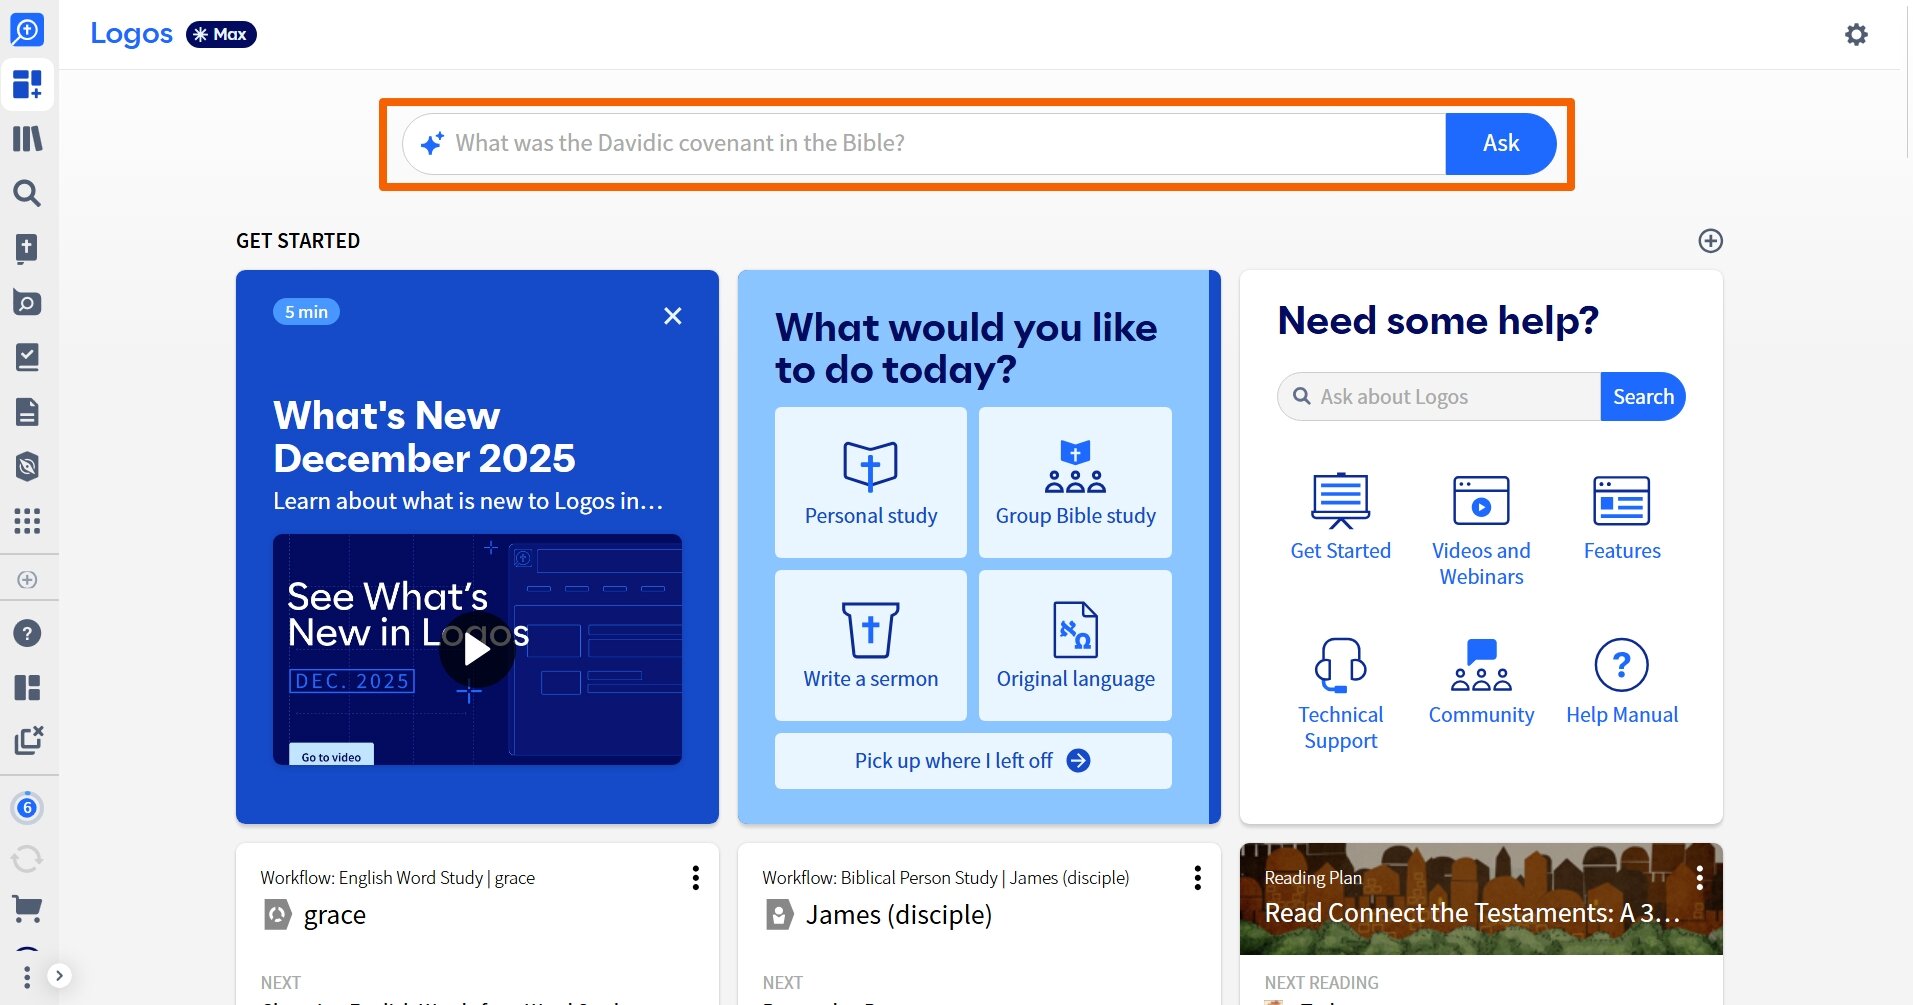Open the nine-dot grid icon in sidebar
The height and width of the screenshot is (1005, 1913).
tap(27, 521)
